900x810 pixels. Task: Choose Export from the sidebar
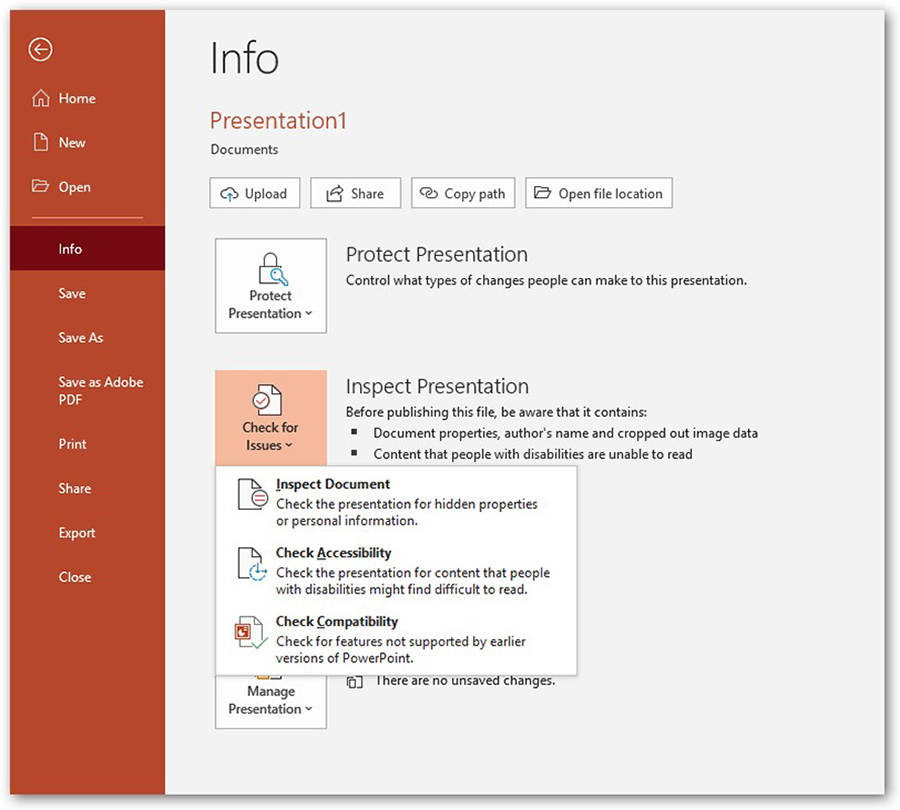point(77,533)
